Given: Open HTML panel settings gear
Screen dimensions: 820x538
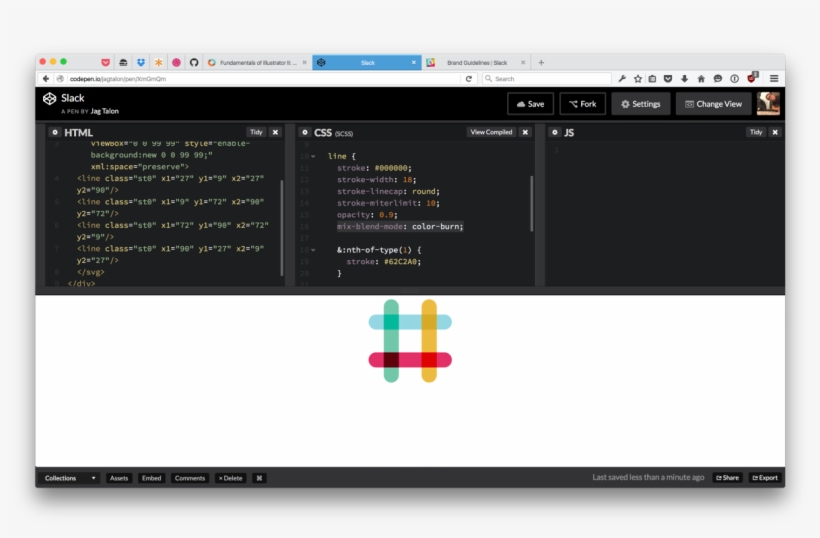Looking at the screenshot, I should point(55,132).
